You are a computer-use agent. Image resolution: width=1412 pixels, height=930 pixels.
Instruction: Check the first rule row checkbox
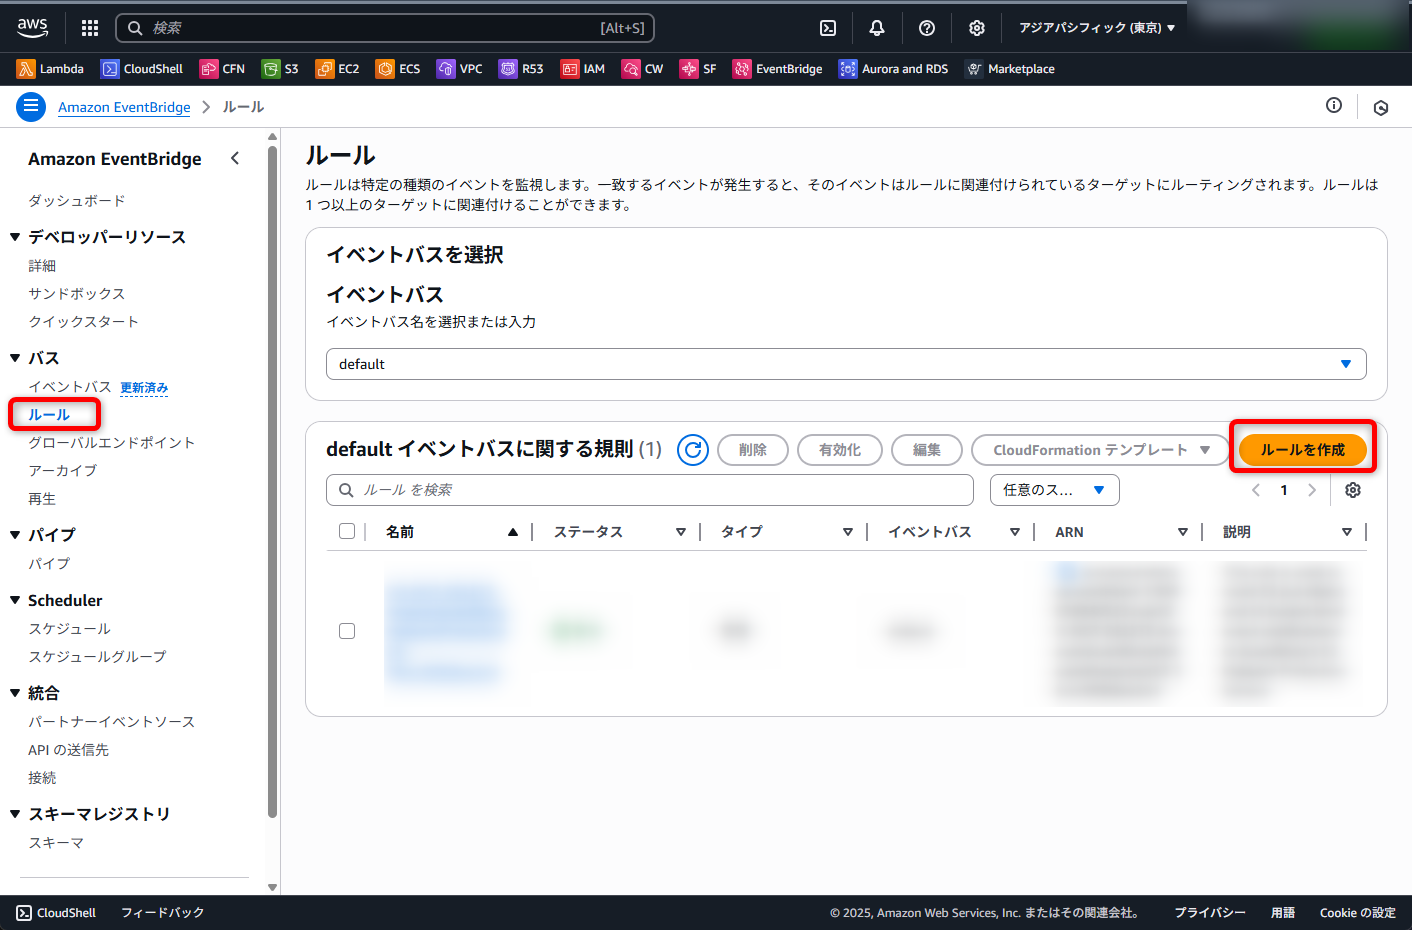(x=347, y=631)
